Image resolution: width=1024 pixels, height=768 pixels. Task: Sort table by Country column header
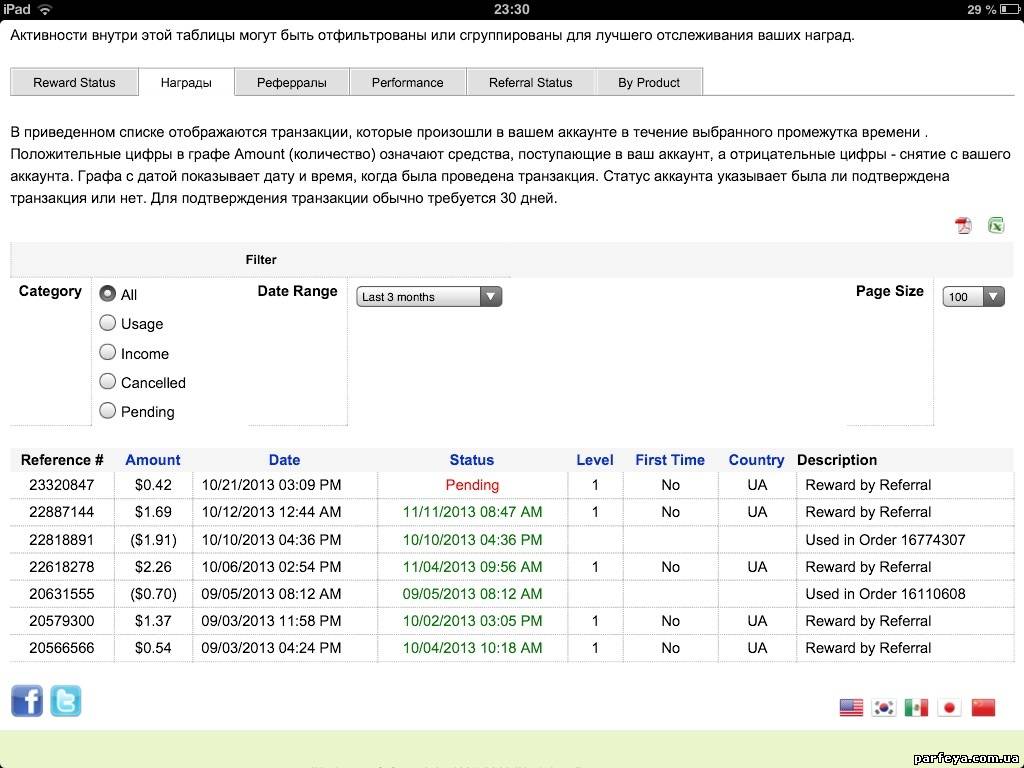[x=756, y=460]
